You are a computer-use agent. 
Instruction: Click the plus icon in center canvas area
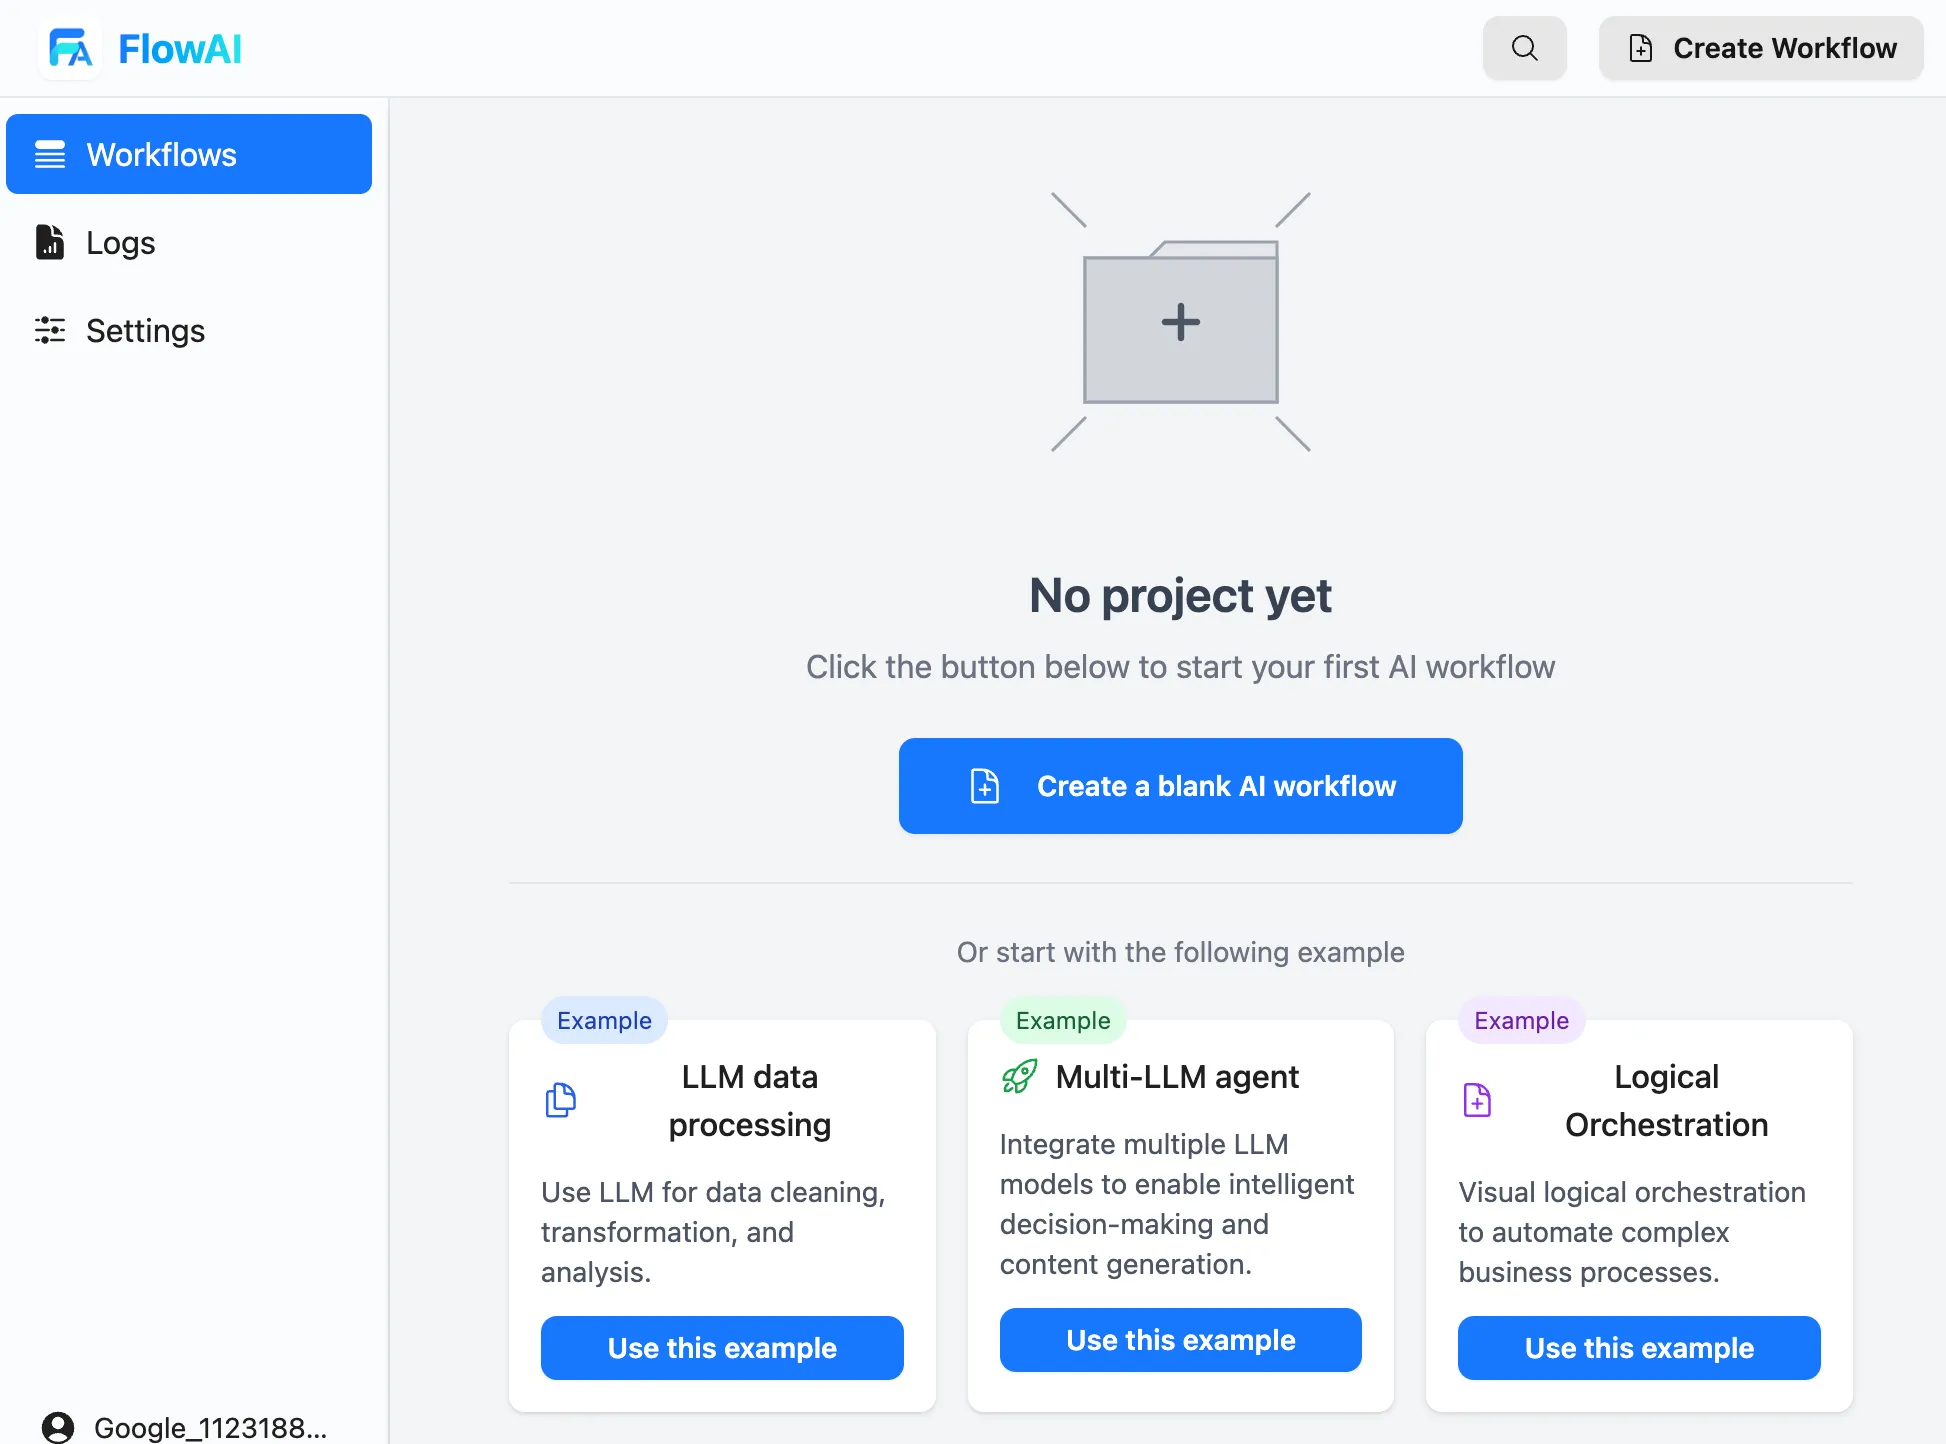(1180, 323)
